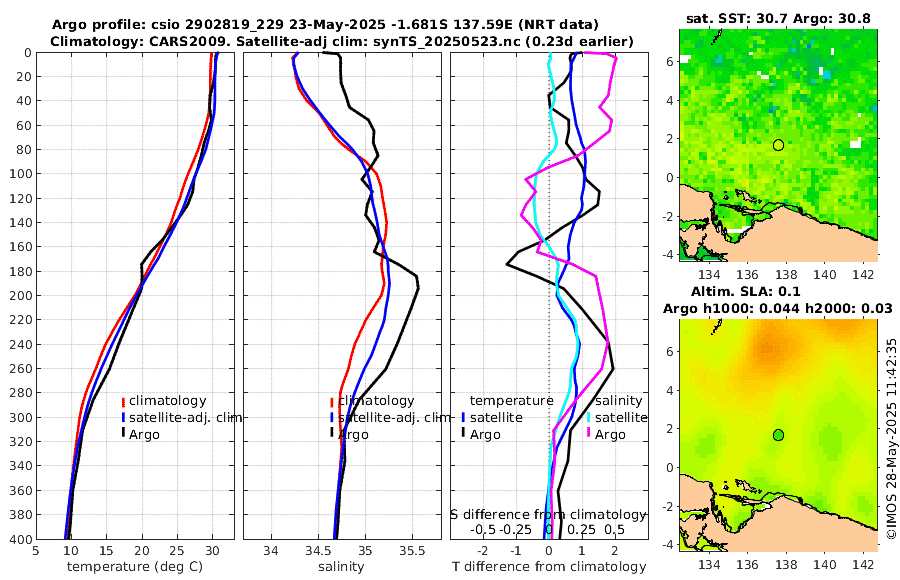Click 'T difference from climatology' axis label

pos(549,567)
